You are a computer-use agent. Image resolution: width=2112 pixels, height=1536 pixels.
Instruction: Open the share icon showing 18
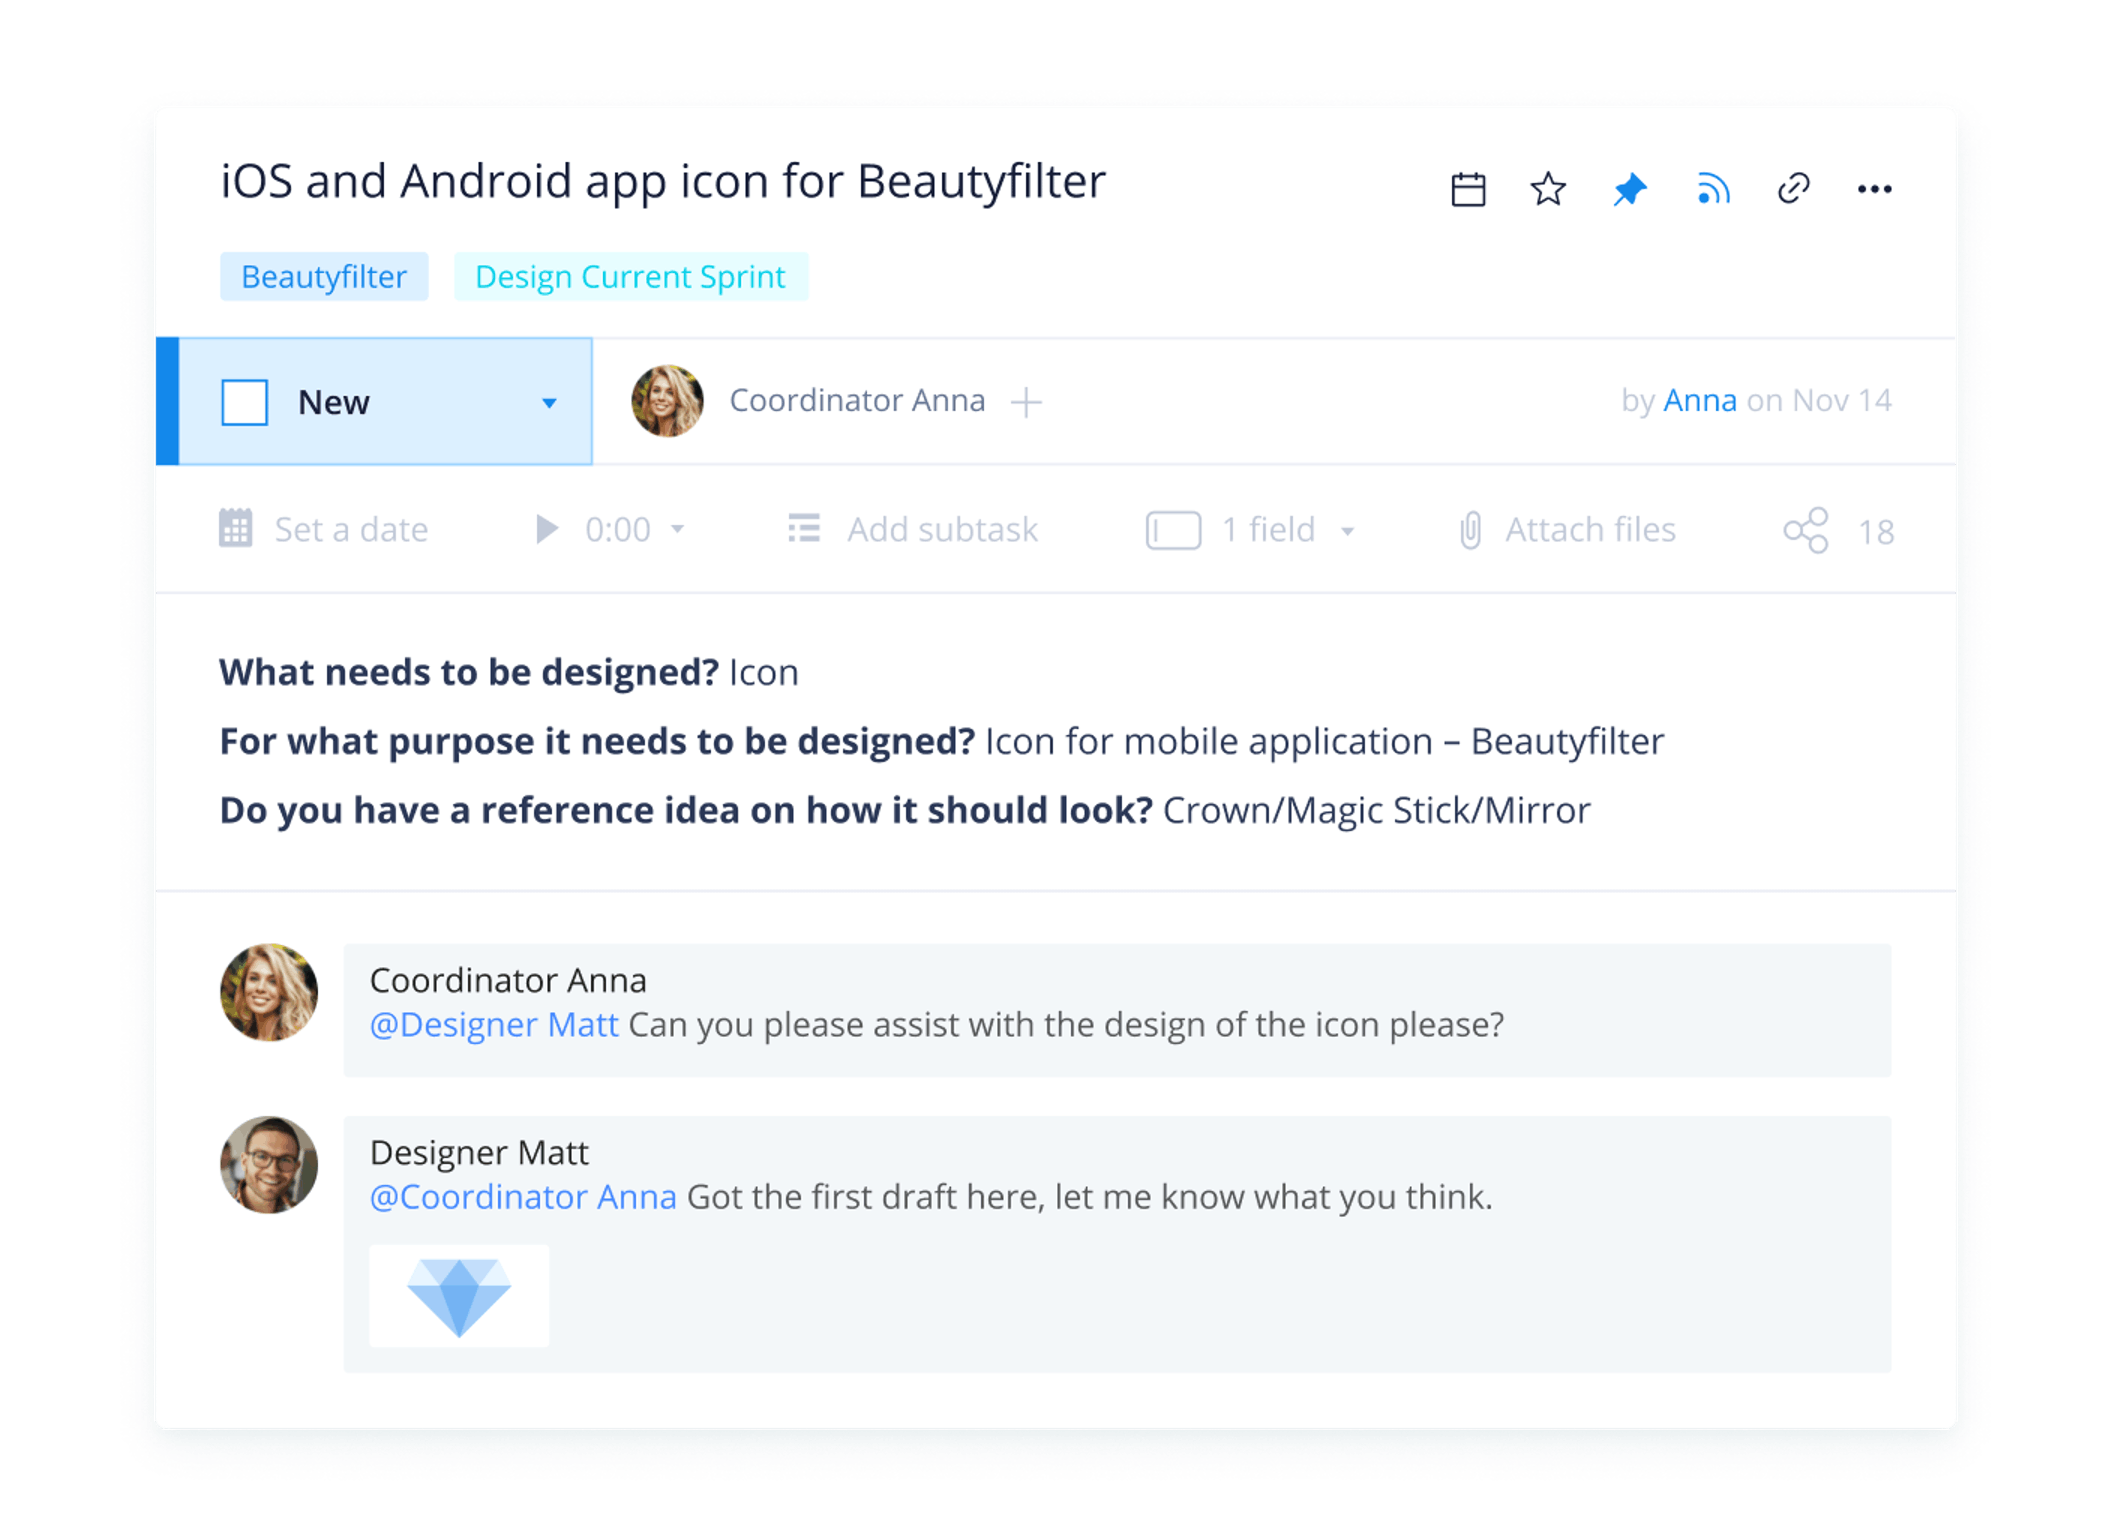pyautogui.click(x=1806, y=530)
